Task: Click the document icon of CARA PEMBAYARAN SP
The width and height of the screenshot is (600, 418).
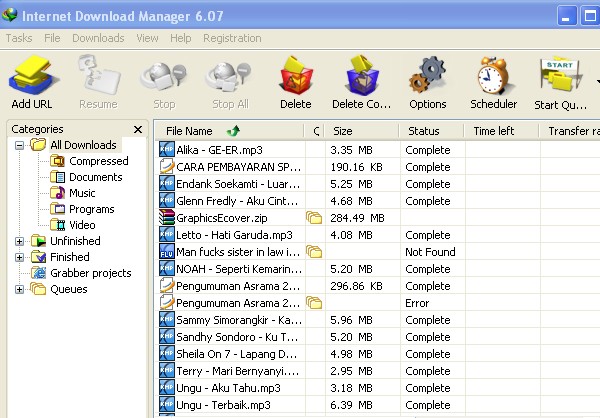Action: 167,167
